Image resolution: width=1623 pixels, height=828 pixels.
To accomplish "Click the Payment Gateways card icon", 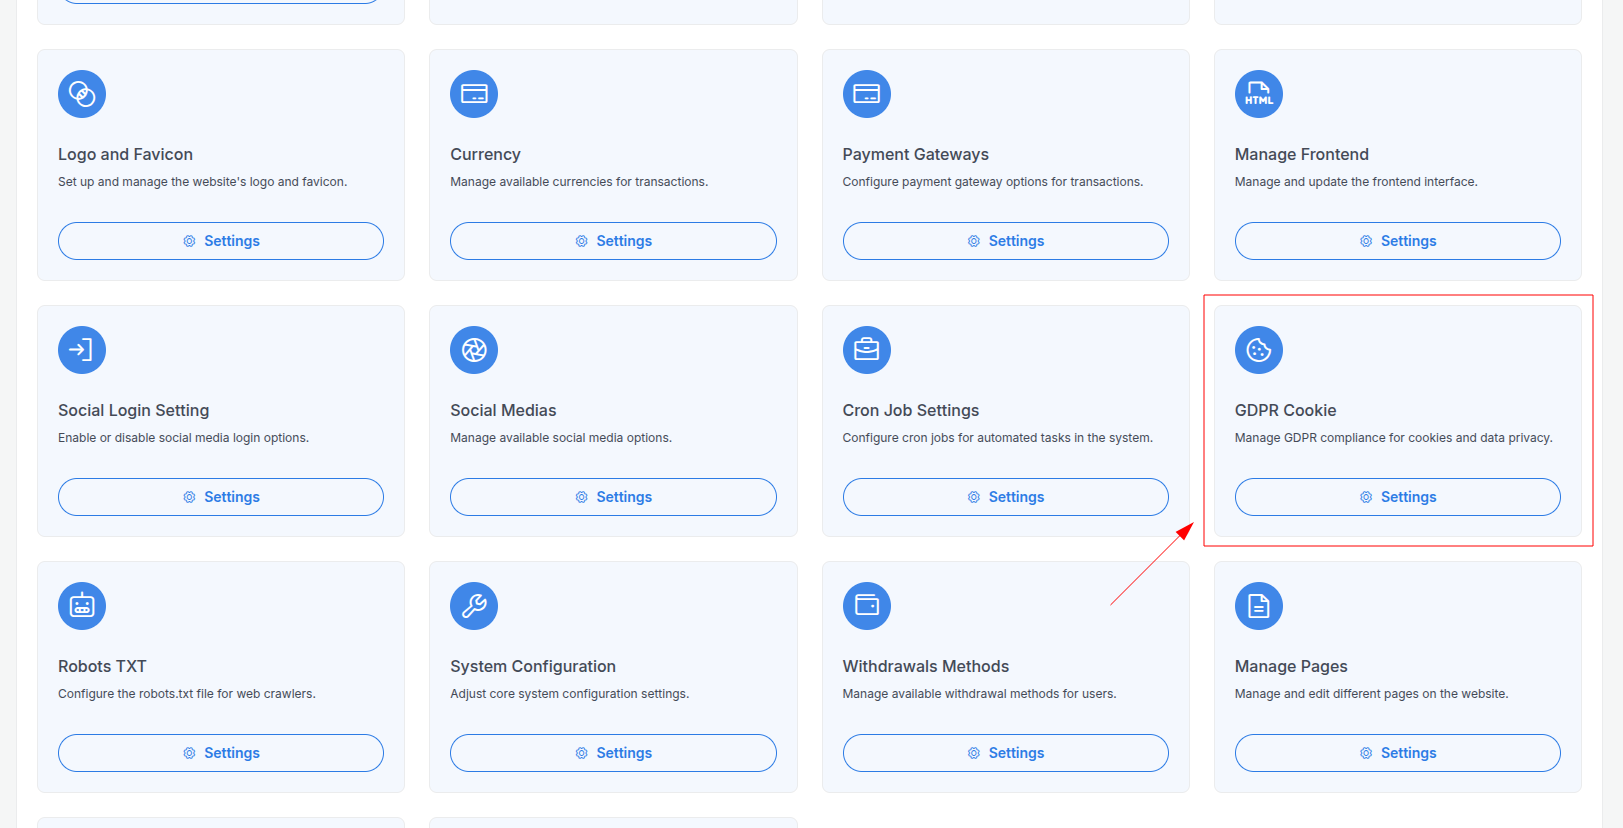I will click(867, 94).
